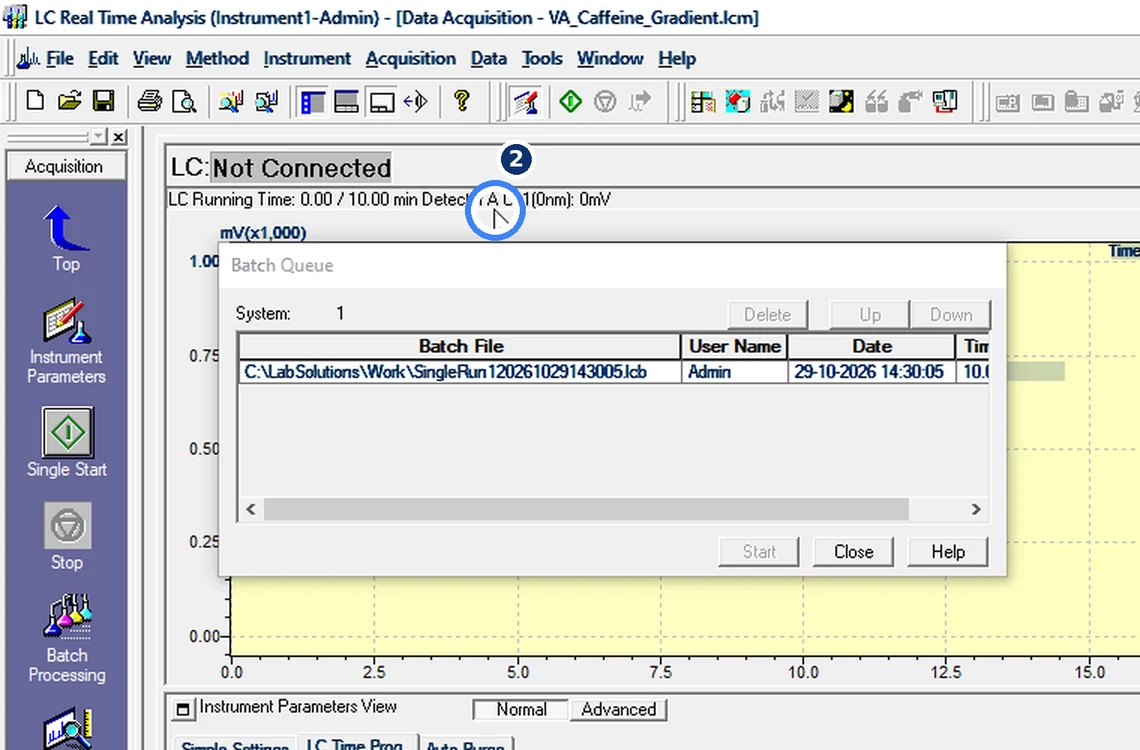Open the LC Time Prog tab

(x=356, y=743)
